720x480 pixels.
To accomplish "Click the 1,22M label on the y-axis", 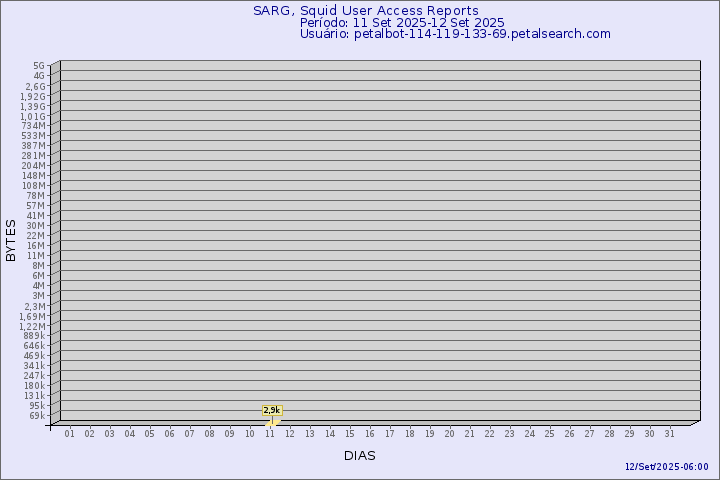I will (32, 326).
